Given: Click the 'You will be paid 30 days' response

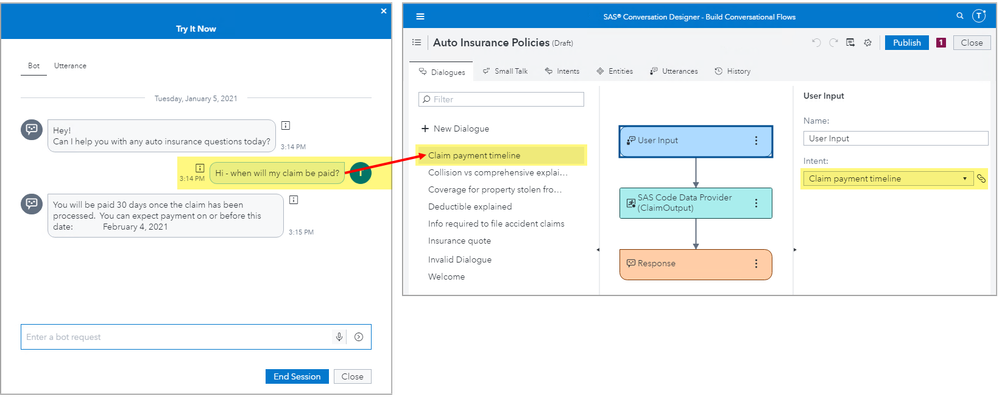Looking at the screenshot, I should pyautogui.click(x=166, y=215).
